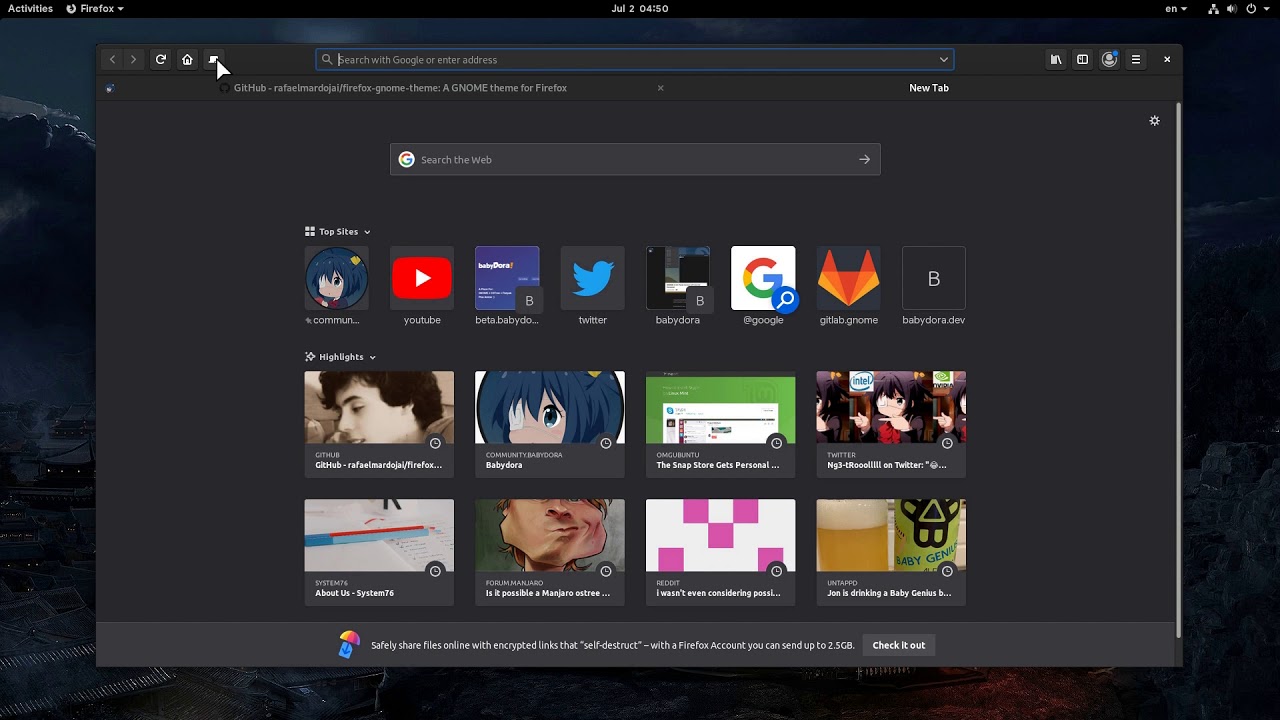Close the GitHub firefox-gnome-theme tab
Viewport: 1280px width, 720px height.
coord(660,88)
